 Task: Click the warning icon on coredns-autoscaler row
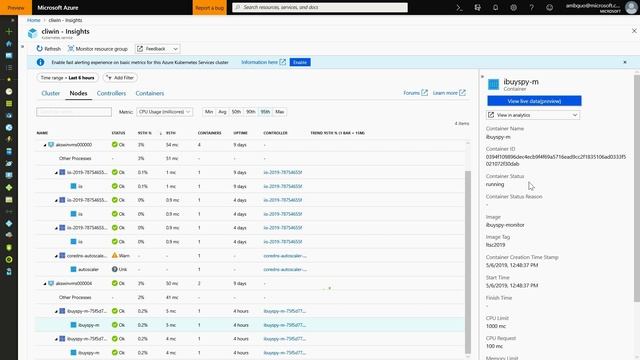point(115,256)
